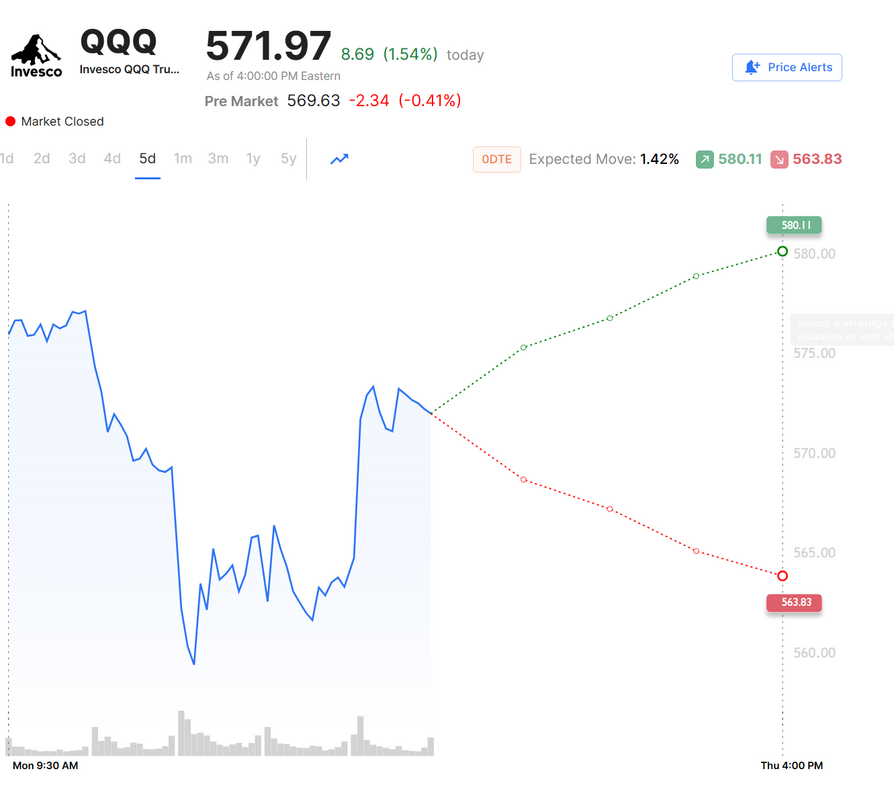Click the red 563.83 endpoint marker
The height and width of the screenshot is (800, 894).
point(782,576)
